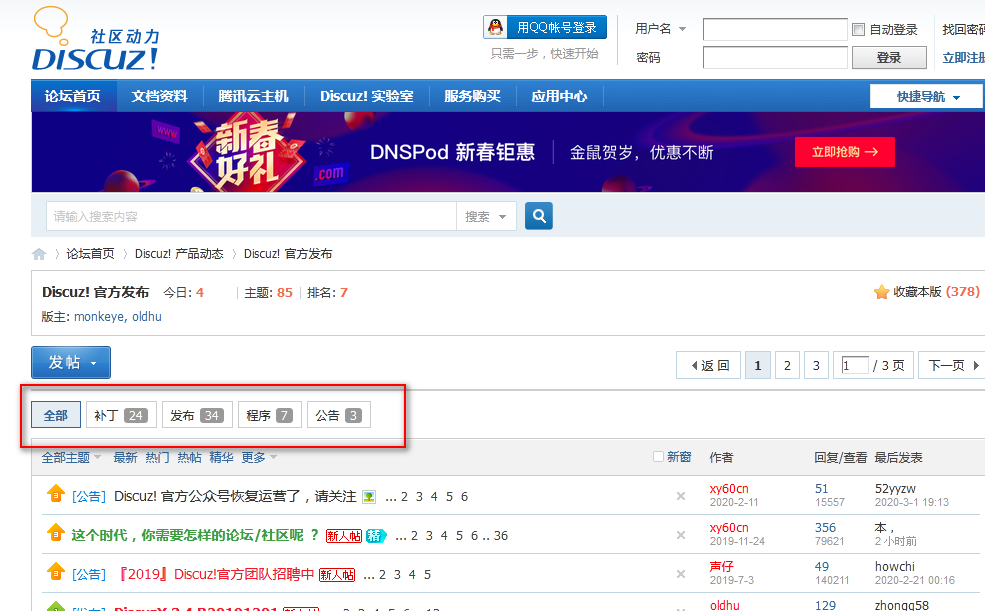Screen dimensions: 985x611
Task: Select the 全部 category filter
Action: (x=56, y=415)
